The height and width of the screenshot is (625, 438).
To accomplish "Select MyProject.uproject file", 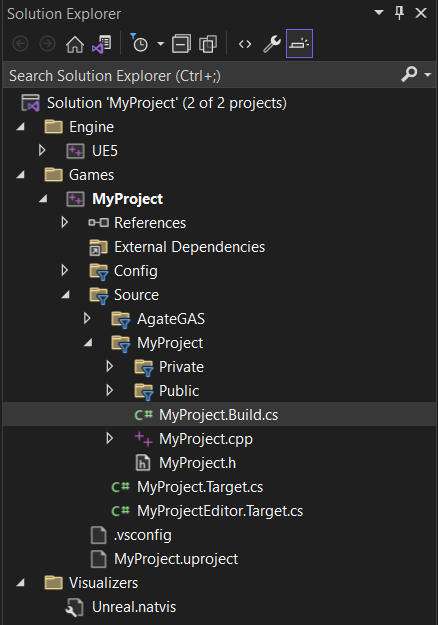I will click(x=176, y=559).
